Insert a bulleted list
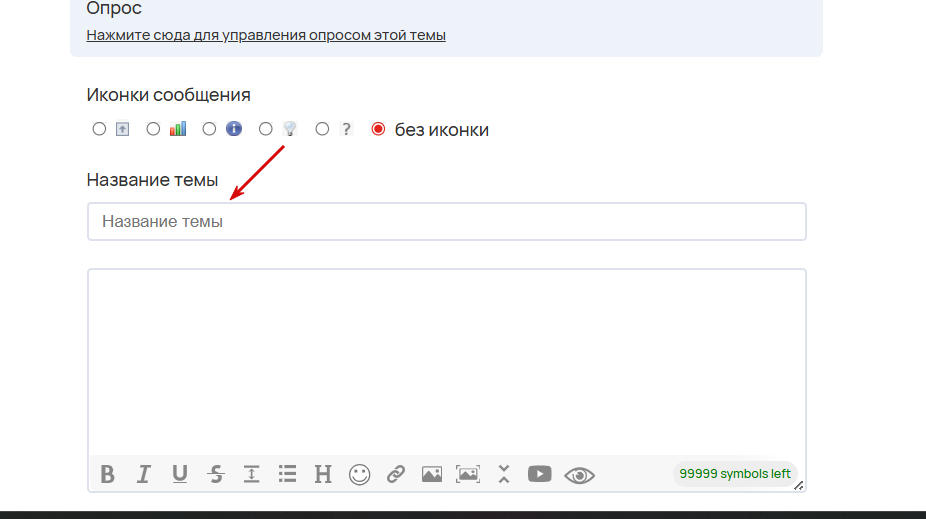 (x=288, y=474)
